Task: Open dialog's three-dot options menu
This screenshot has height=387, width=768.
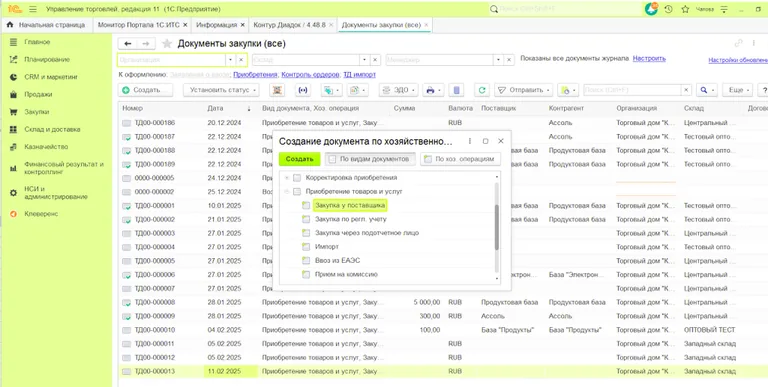Action: click(x=470, y=141)
